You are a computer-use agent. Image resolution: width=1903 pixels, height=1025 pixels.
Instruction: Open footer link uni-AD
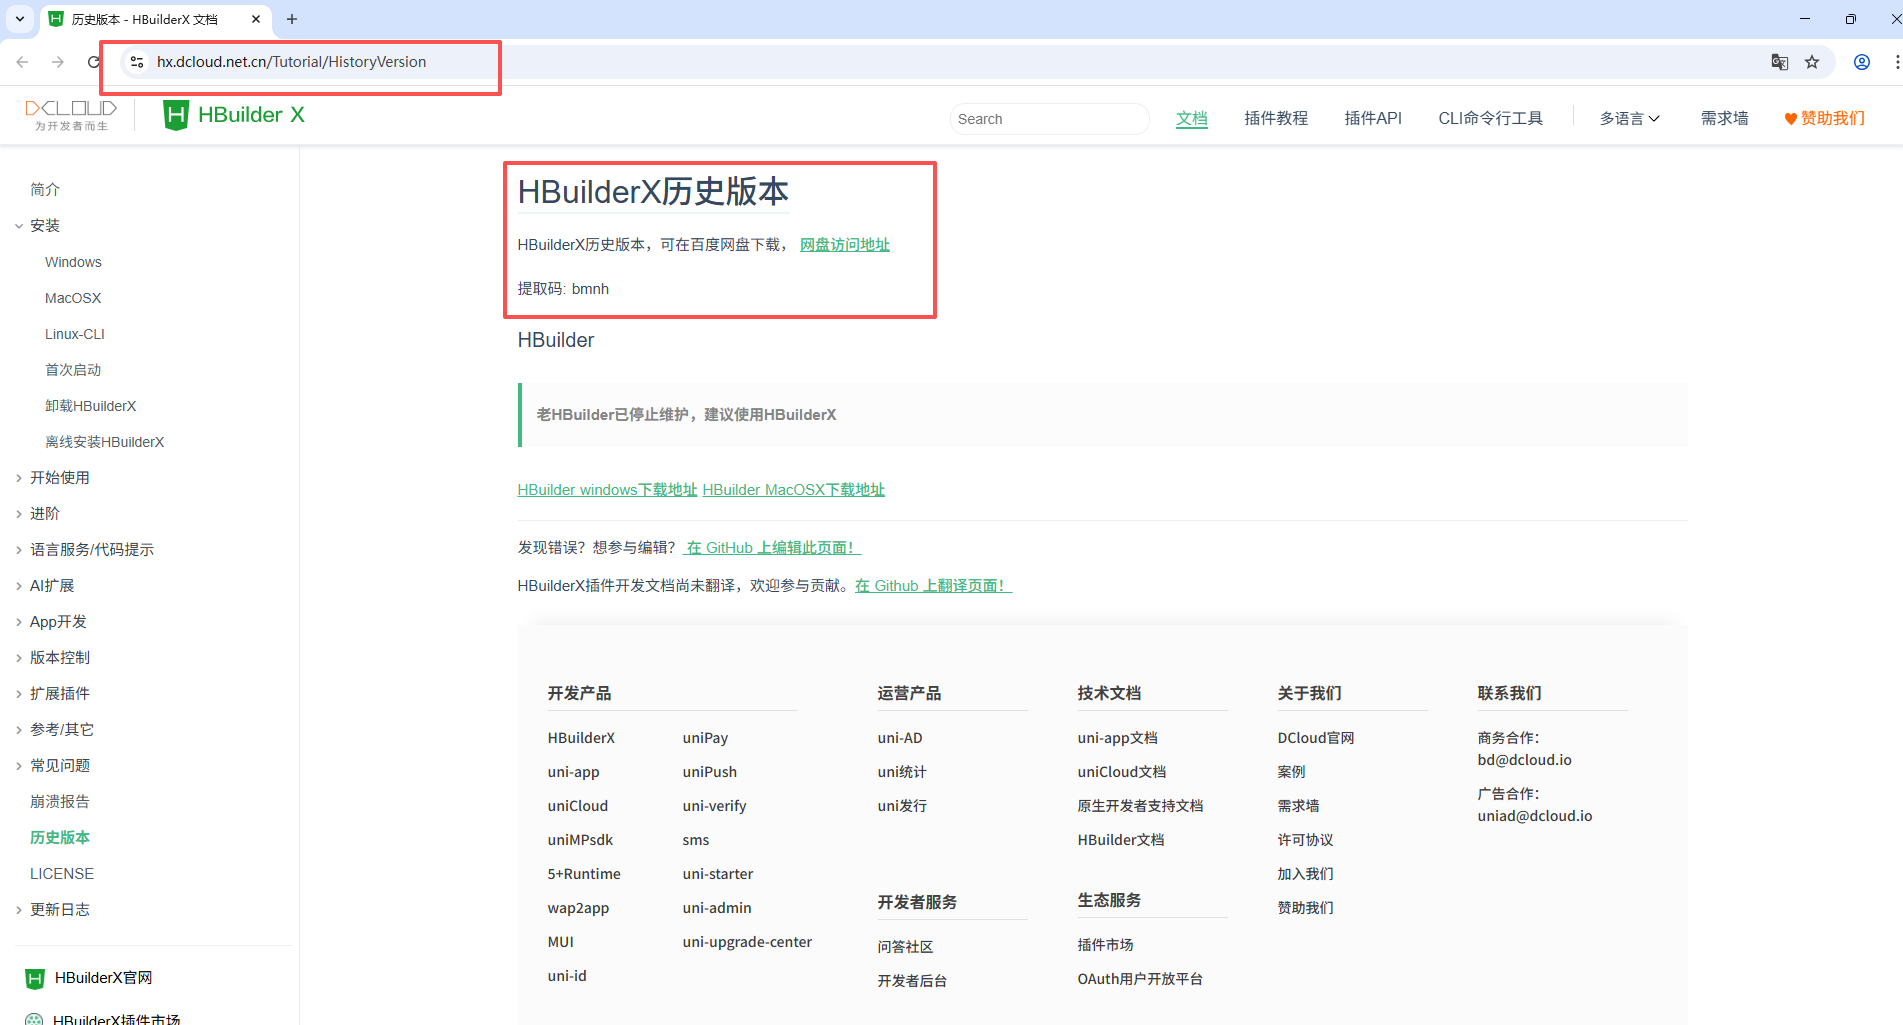click(x=900, y=738)
